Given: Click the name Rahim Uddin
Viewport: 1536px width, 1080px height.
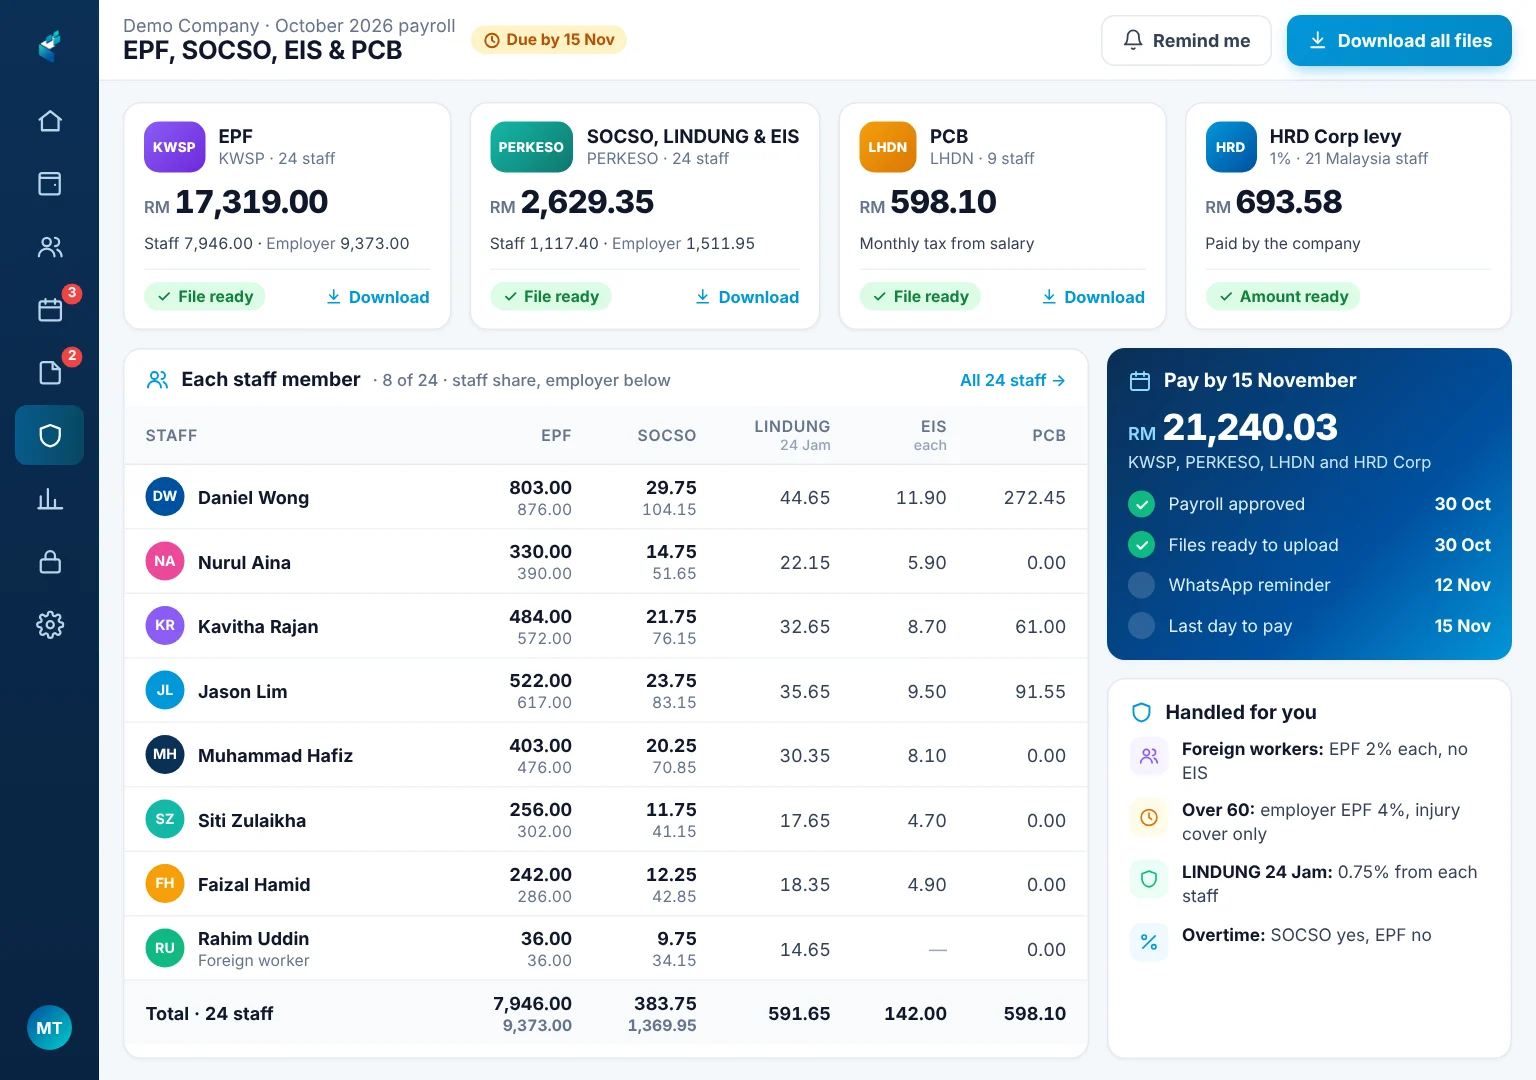Looking at the screenshot, I should click(253, 939).
